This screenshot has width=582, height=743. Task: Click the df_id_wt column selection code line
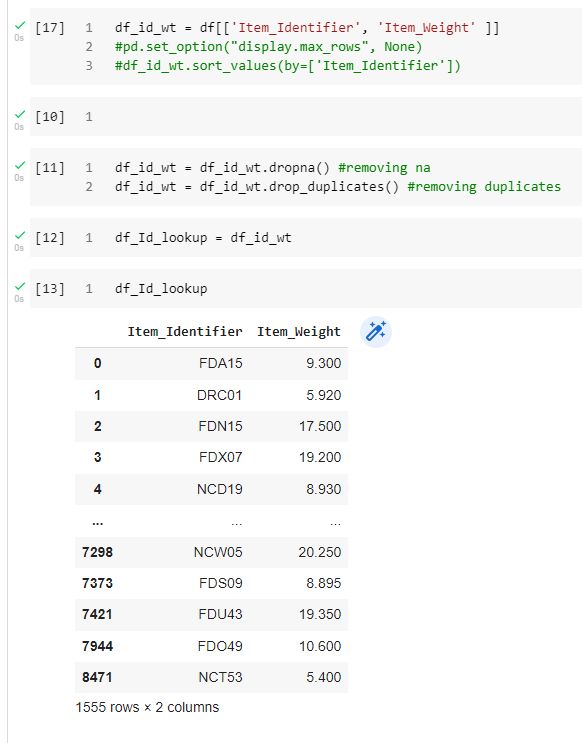tap(307, 27)
